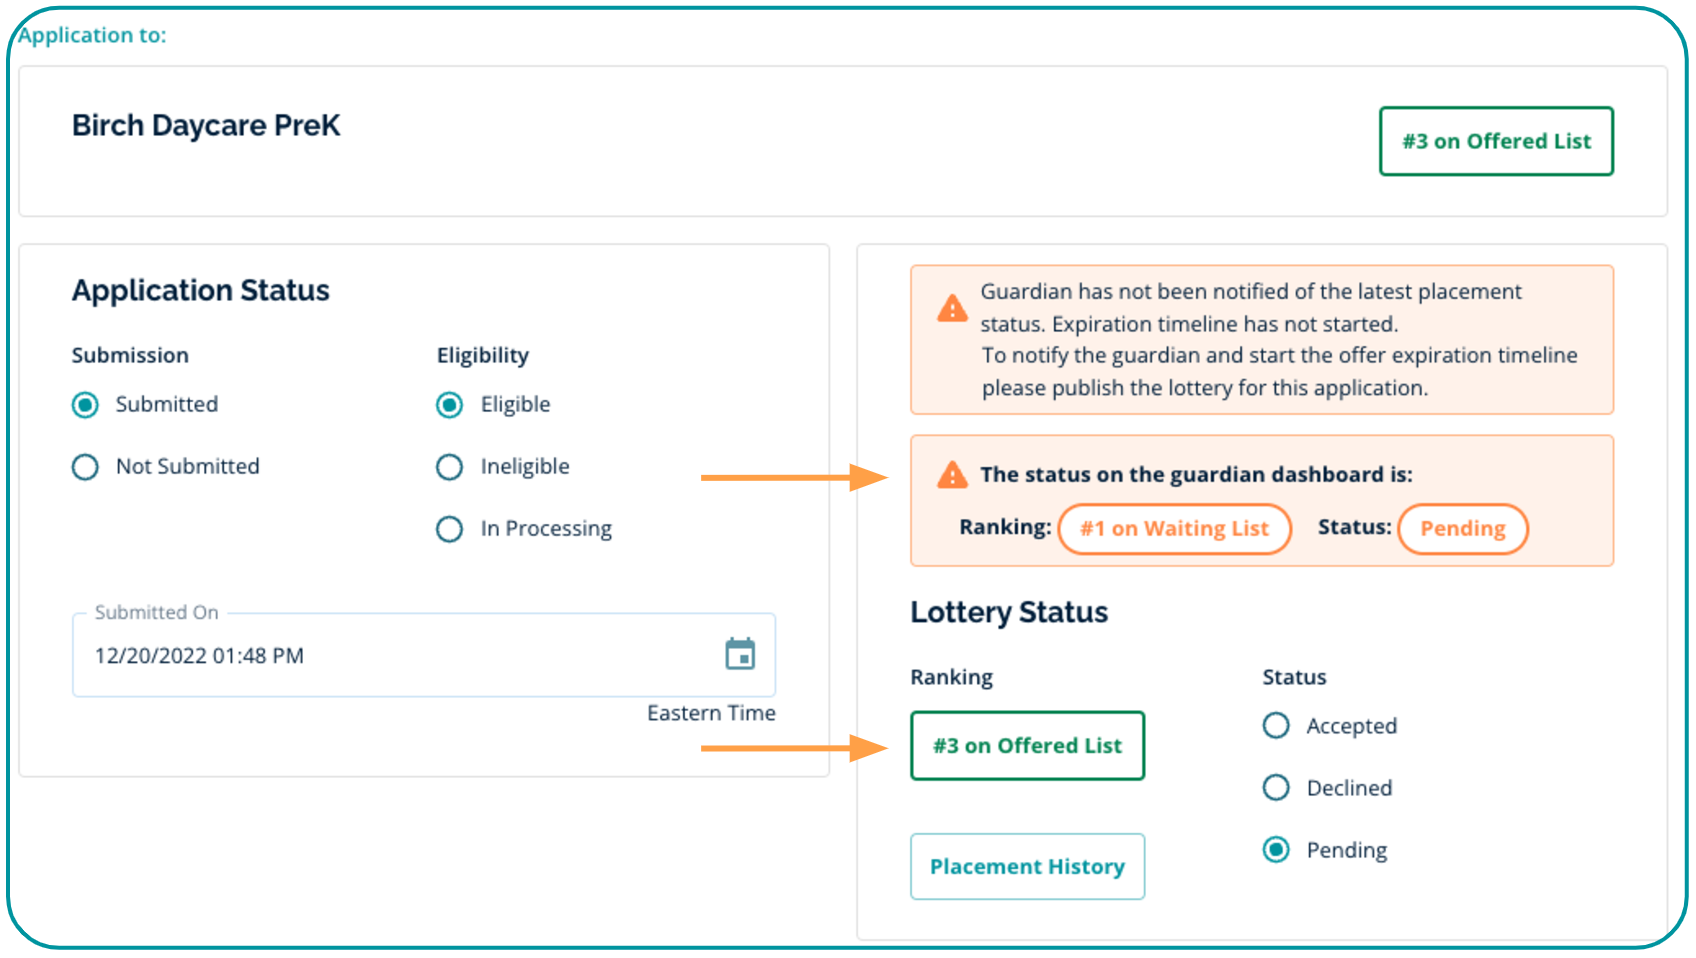
Task: Set lottery status to Accepted
Action: point(1276,726)
